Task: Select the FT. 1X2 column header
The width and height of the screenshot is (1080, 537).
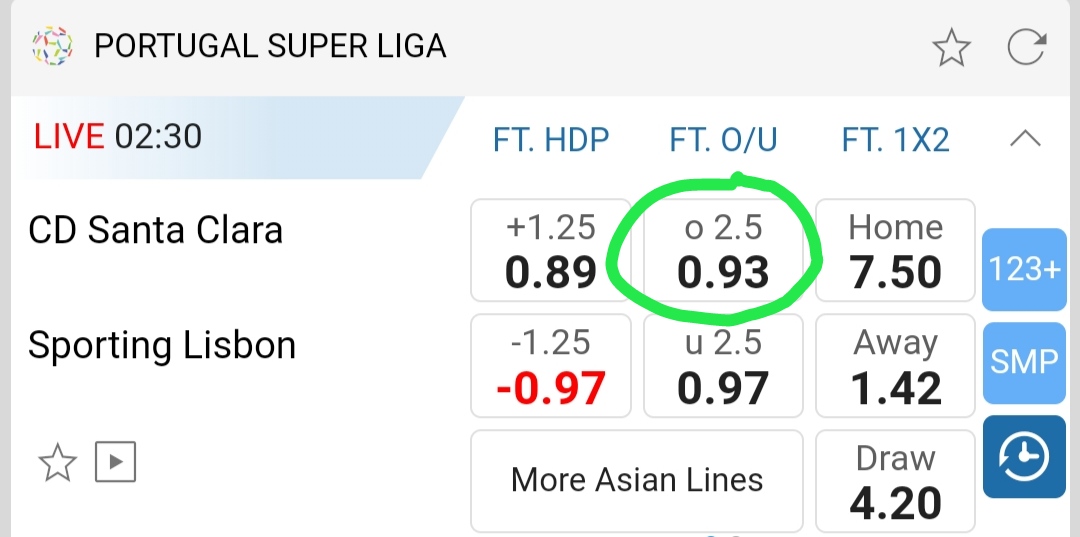Action: 895,140
